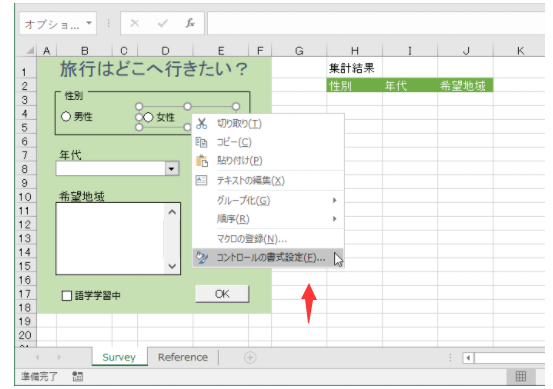Viewport: 553px width, 389px height.
Task: Click the 希望地域 list box scroll down arrow
Action: (172, 266)
